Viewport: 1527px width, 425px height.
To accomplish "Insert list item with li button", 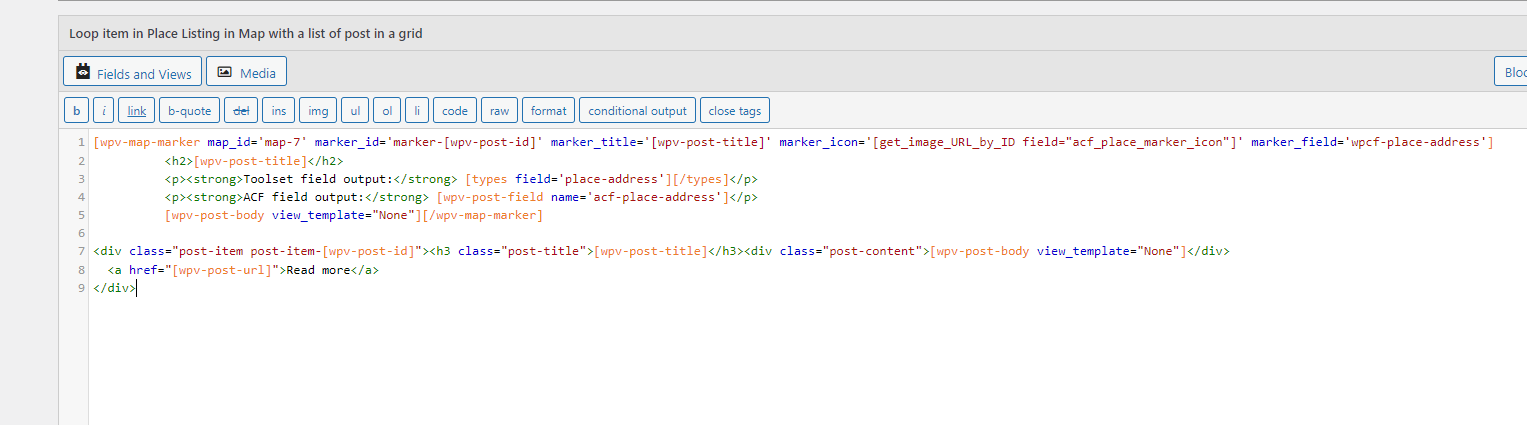I will (x=417, y=110).
